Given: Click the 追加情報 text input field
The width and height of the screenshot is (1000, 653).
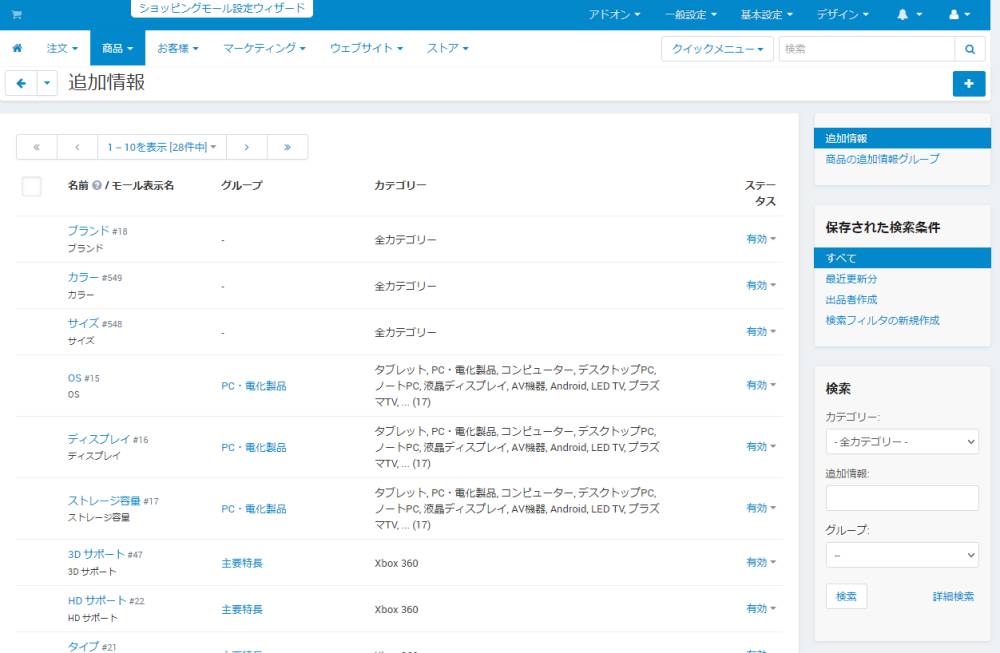Looking at the screenshot, I should pos(902,498).
